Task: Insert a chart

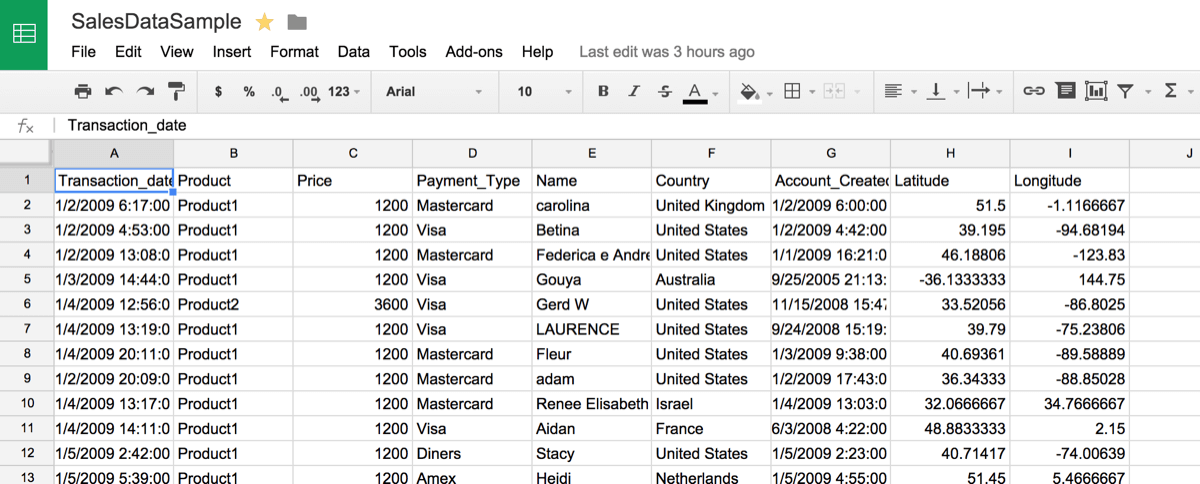Action: tap(1096, 91)
